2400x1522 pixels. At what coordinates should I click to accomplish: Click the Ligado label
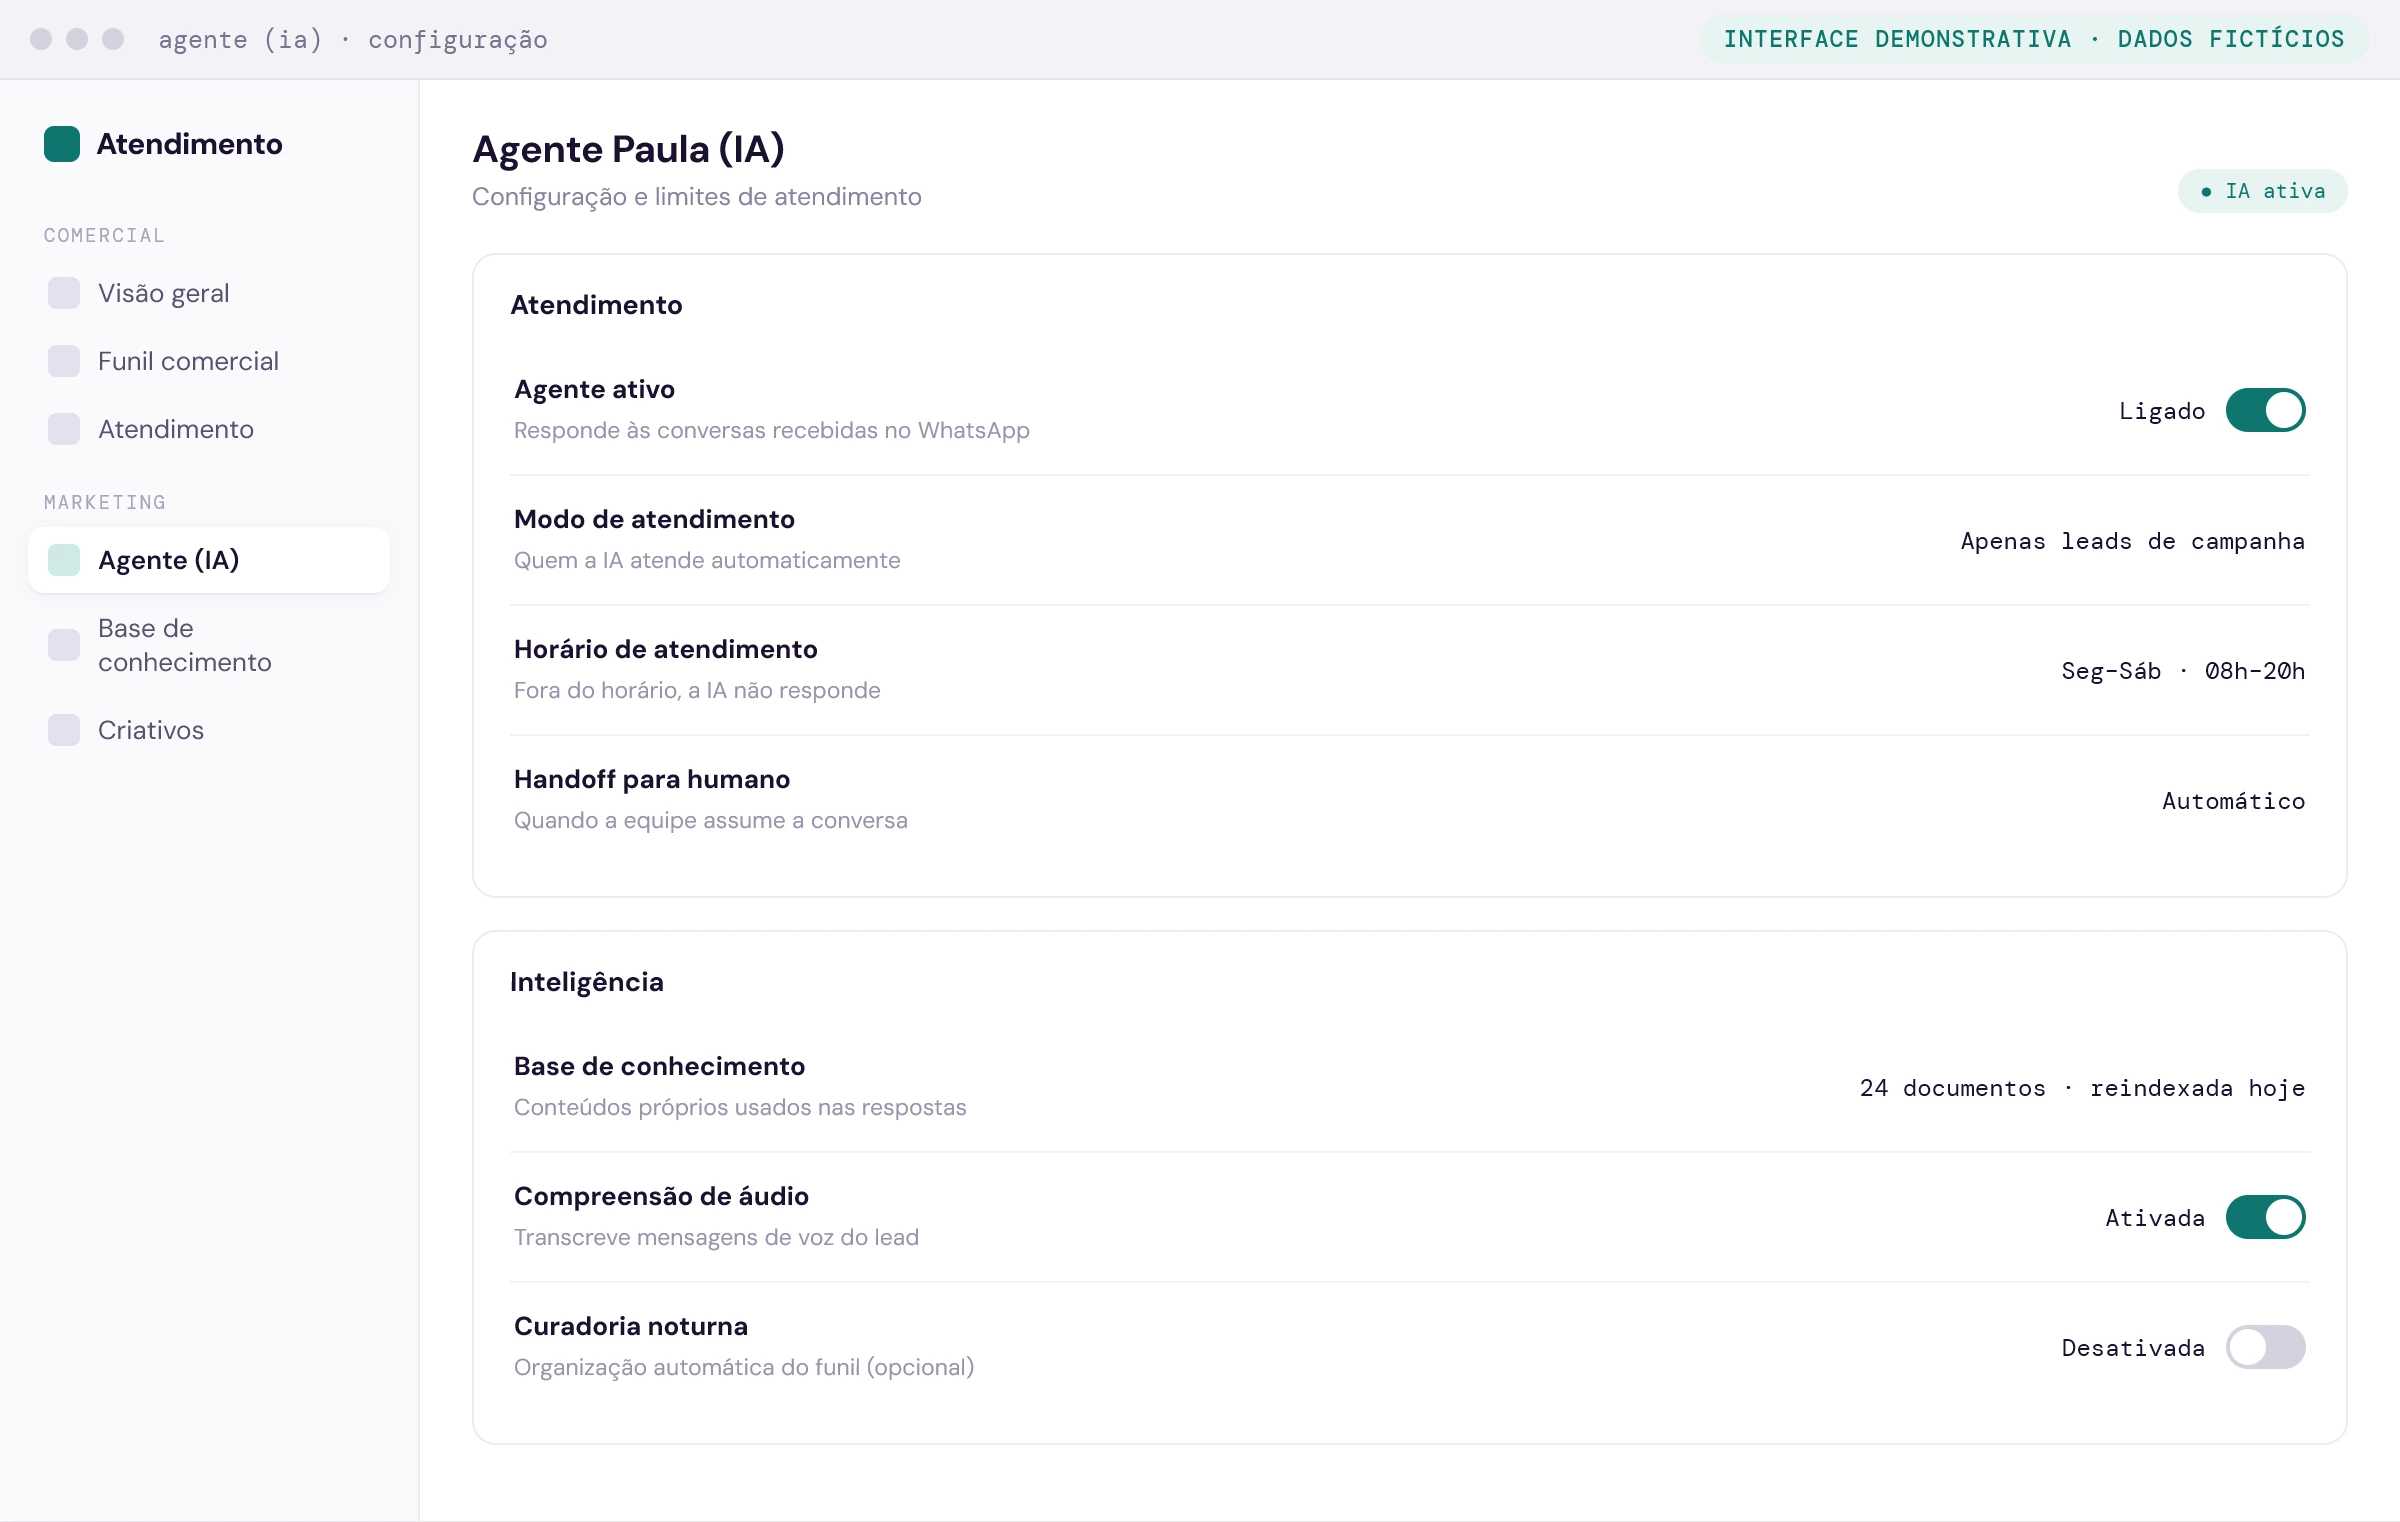pos(2161,411)
